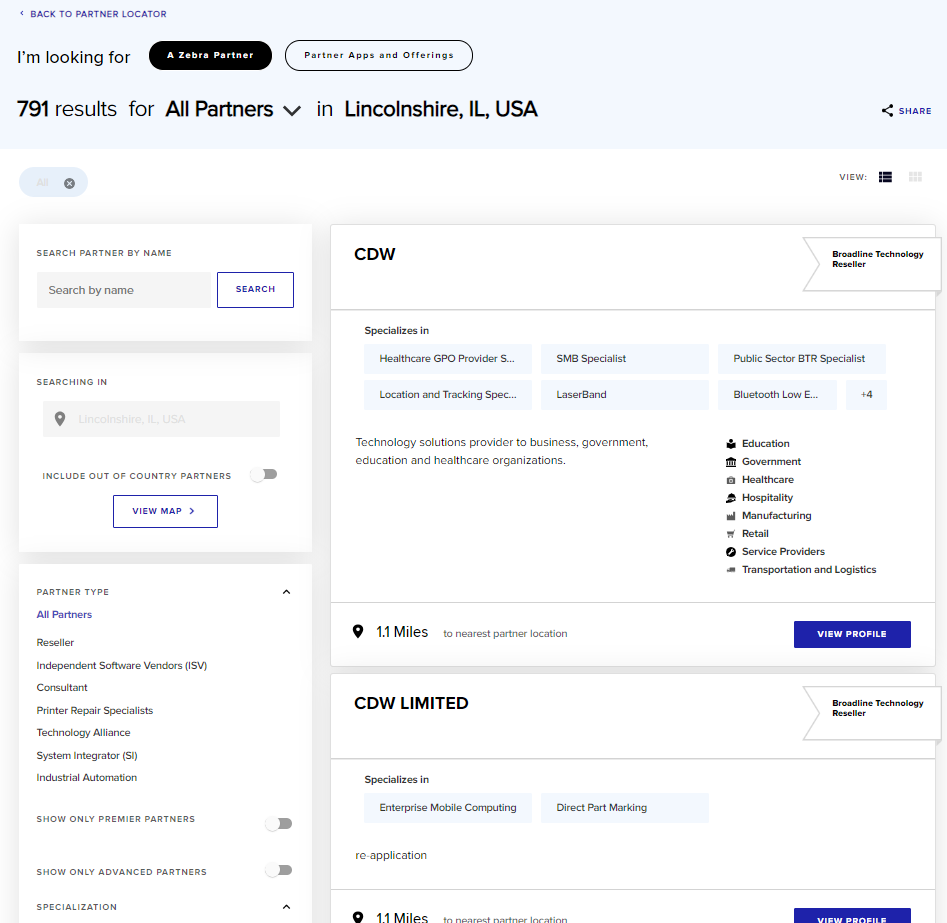Collapse the Partner Type section

click(286, 592)
